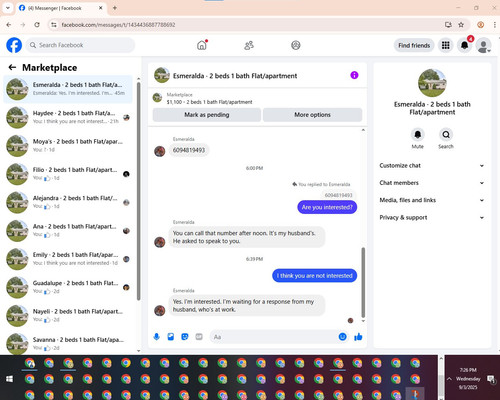Open the large listing photo thumbnail

pyautogui.click(x=432, y=83)
